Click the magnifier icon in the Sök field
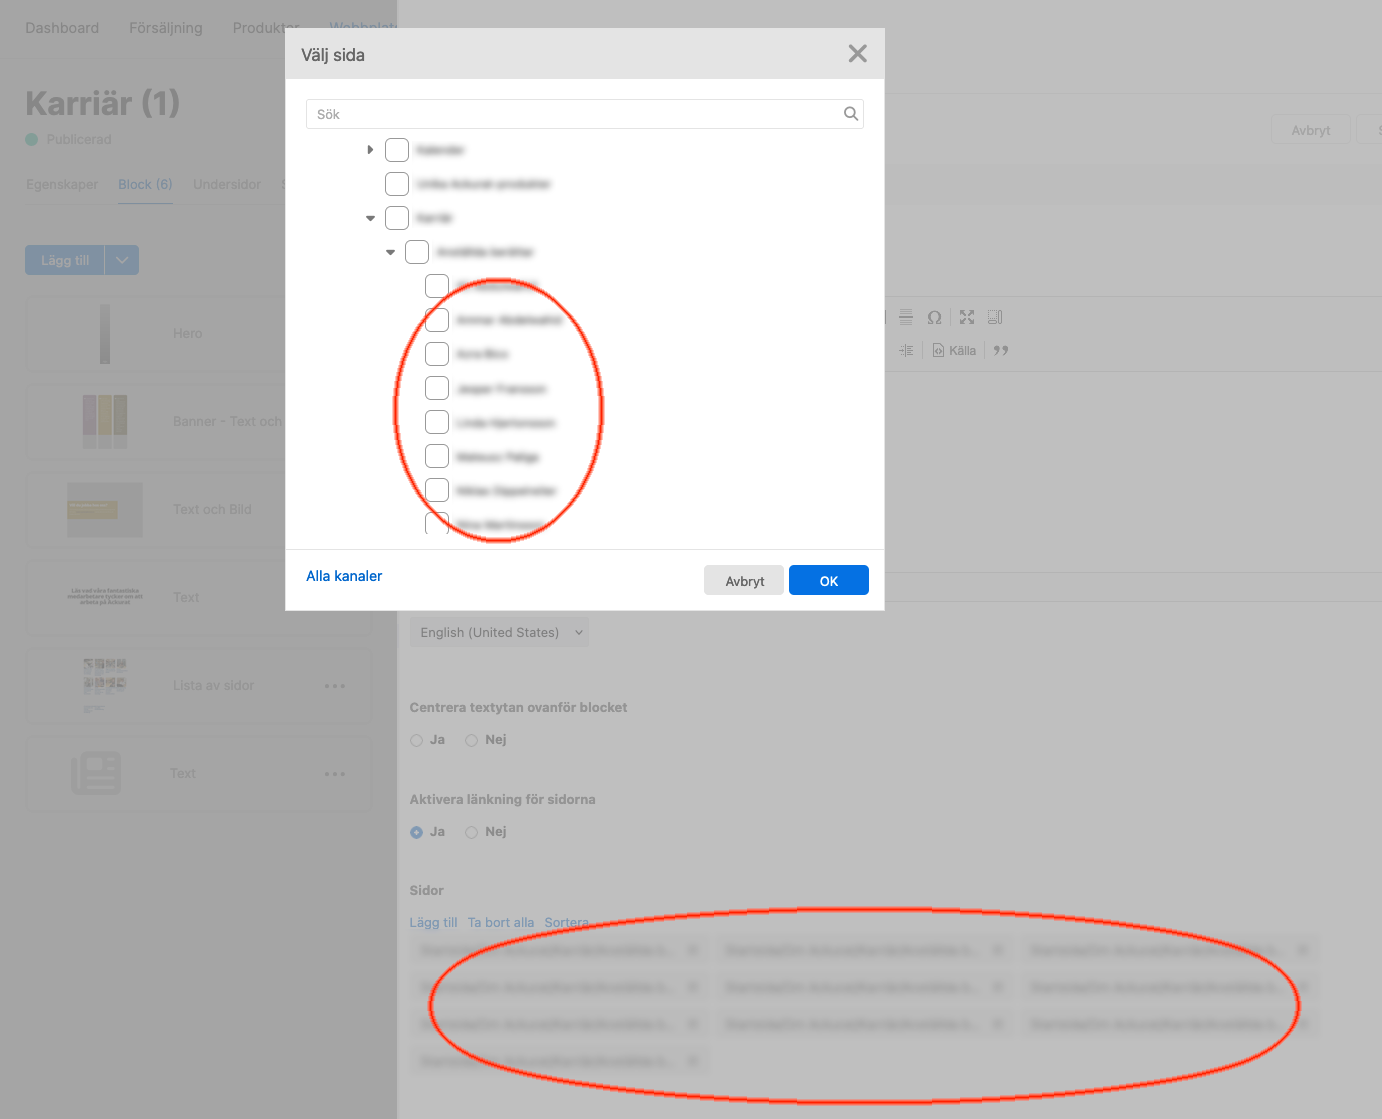Viewport: 1382px width, 1119px height. pos(850,114)
